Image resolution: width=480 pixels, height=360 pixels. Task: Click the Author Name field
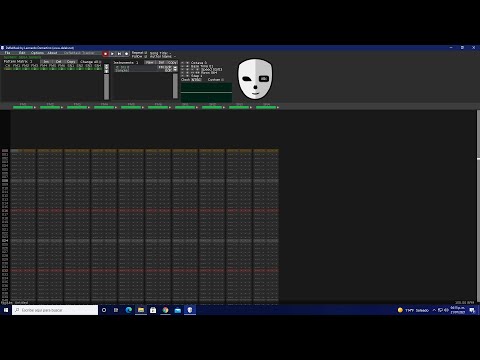(162, 57)
